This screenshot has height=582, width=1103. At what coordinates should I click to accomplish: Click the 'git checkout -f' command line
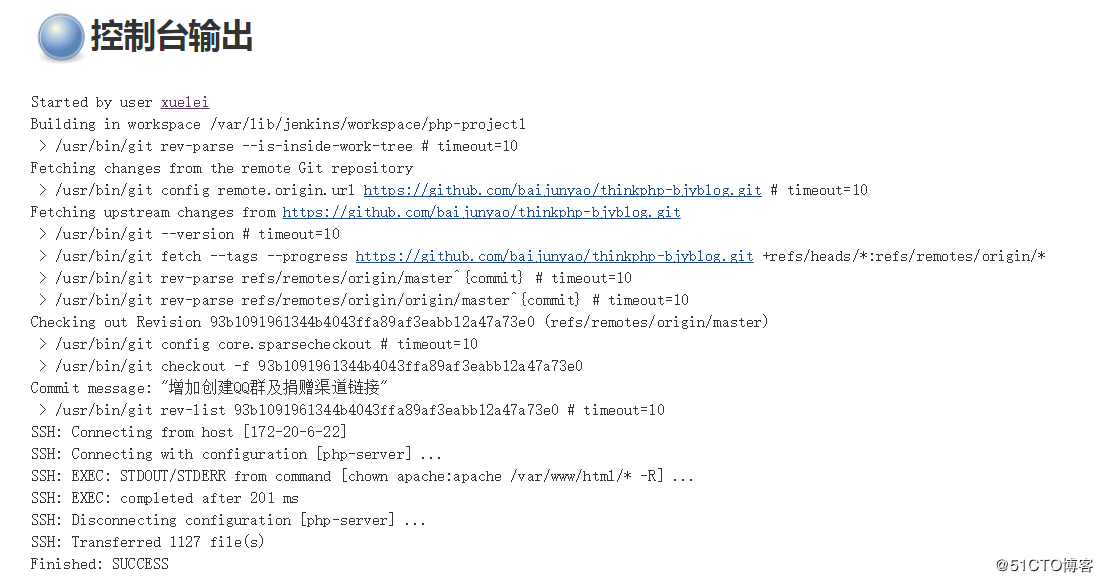point(318,366)
